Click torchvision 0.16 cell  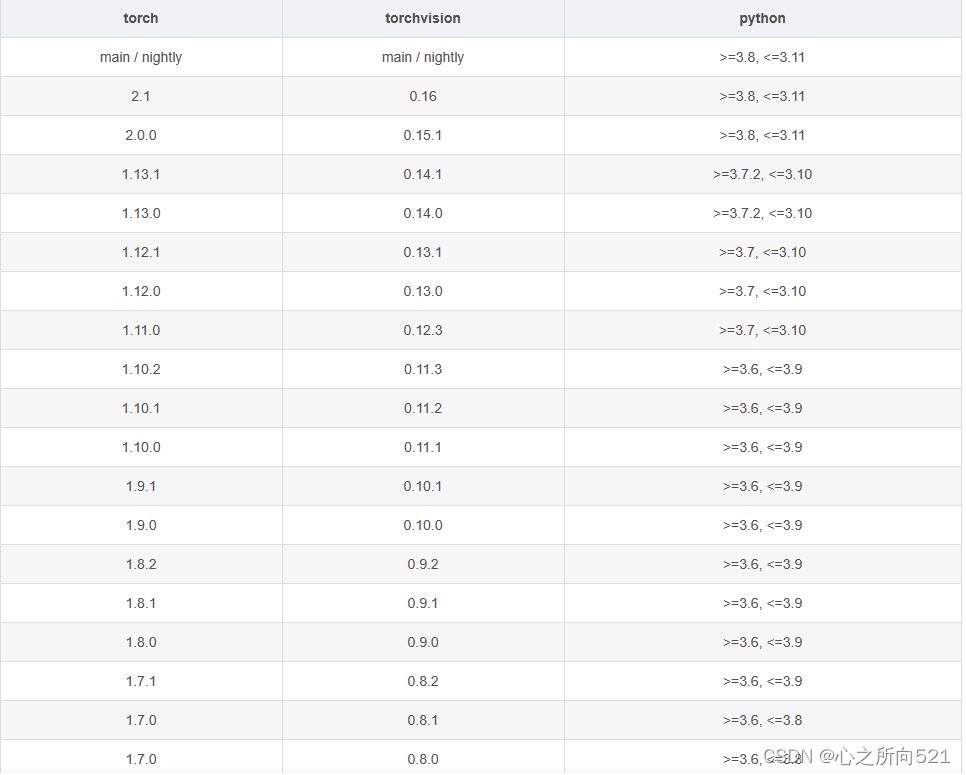423,96
